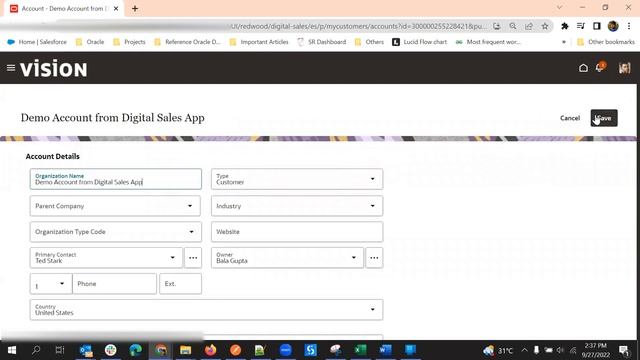Viewport: 640px width, 360px height.
Task: Open the user profile avatar in Vision header
Action: [624, 68]
